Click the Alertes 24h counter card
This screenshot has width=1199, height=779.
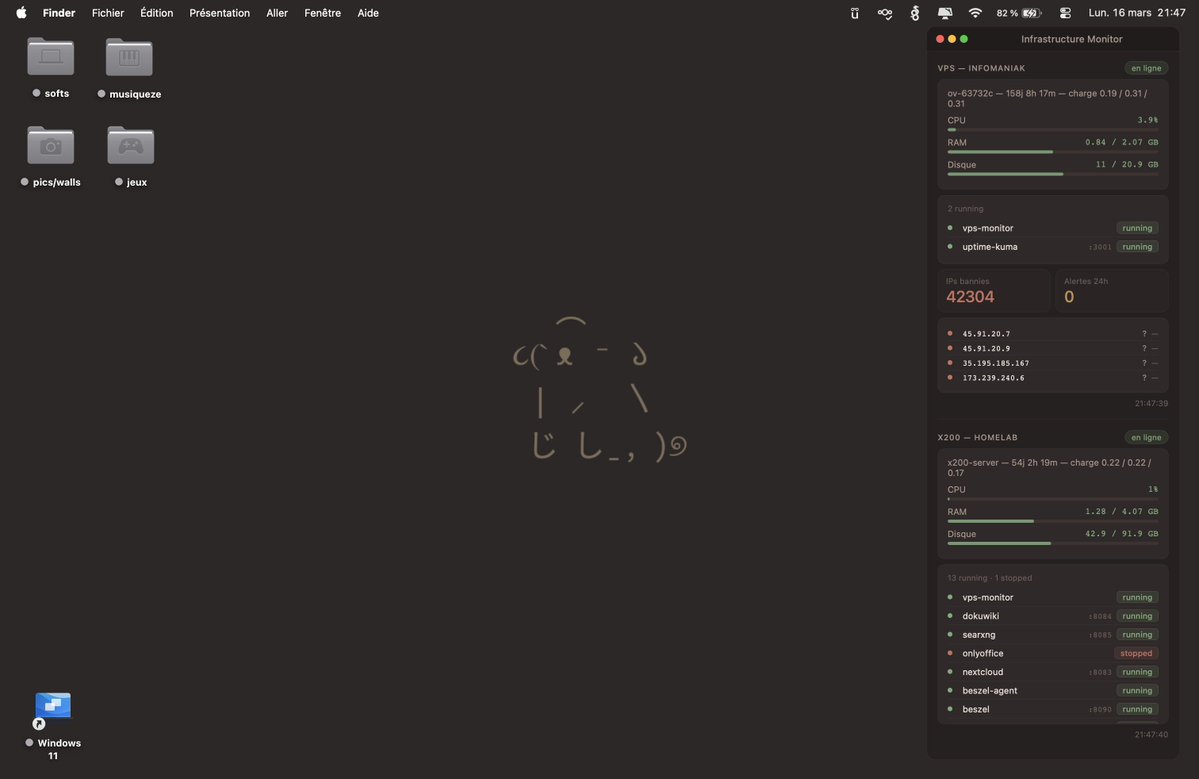(x=1112, y=291)
